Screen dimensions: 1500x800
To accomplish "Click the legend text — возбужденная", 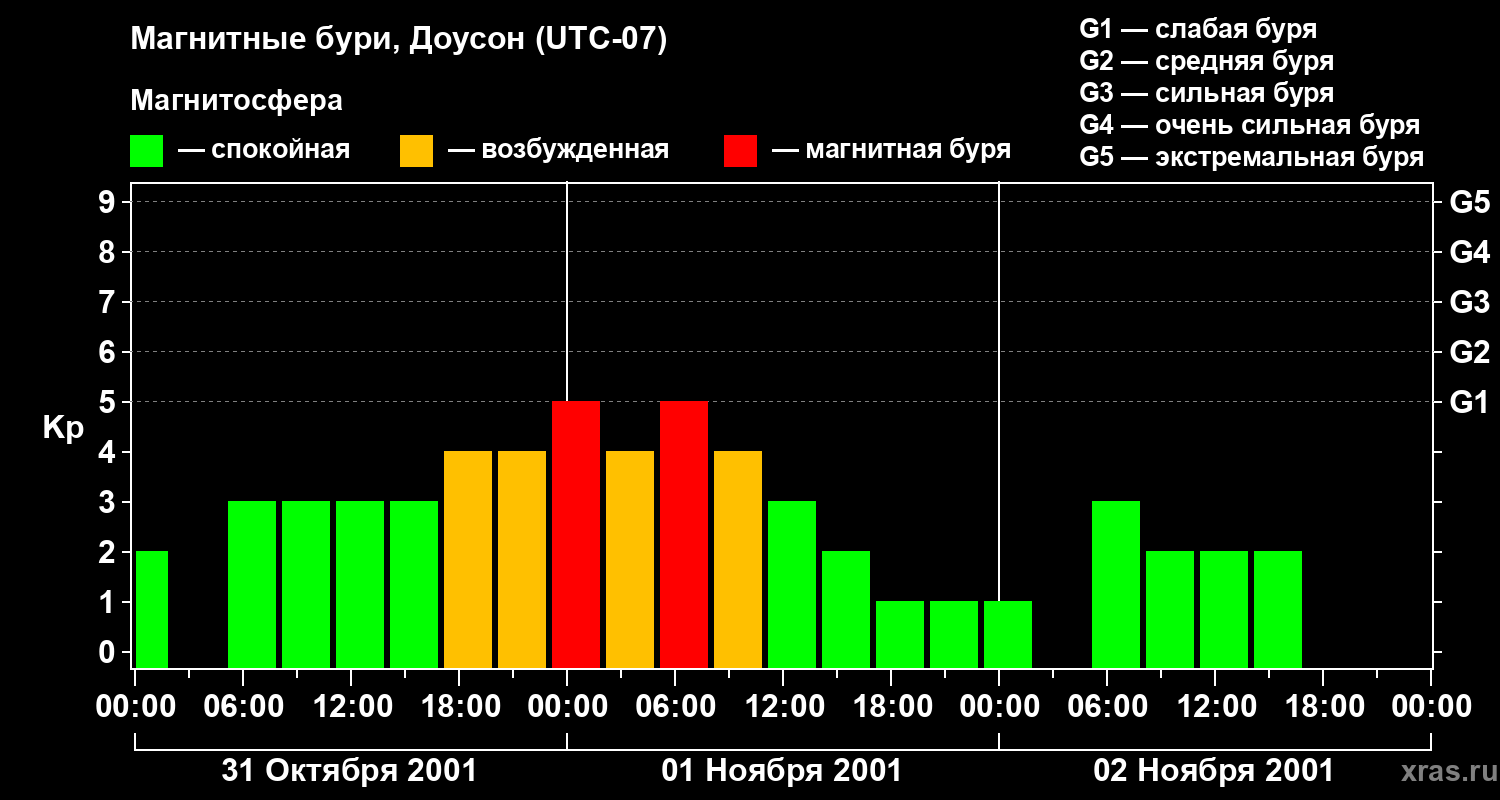I will (558, 151).
